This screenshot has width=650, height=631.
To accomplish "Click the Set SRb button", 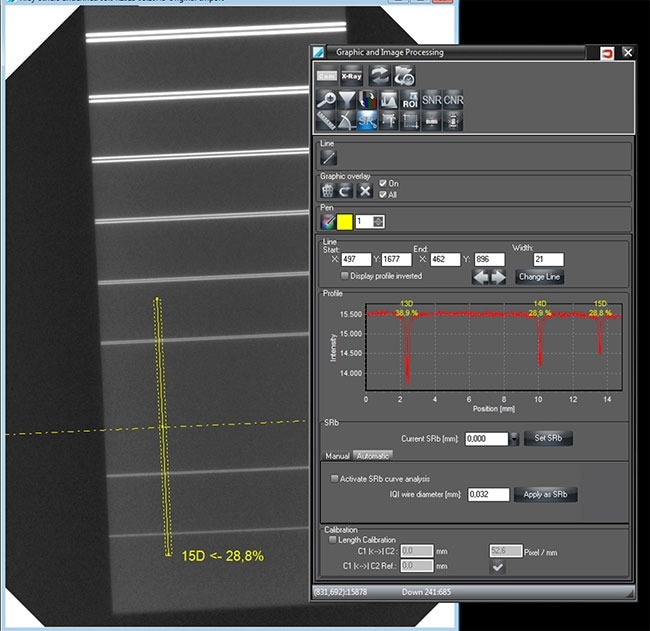I will 548,438.
